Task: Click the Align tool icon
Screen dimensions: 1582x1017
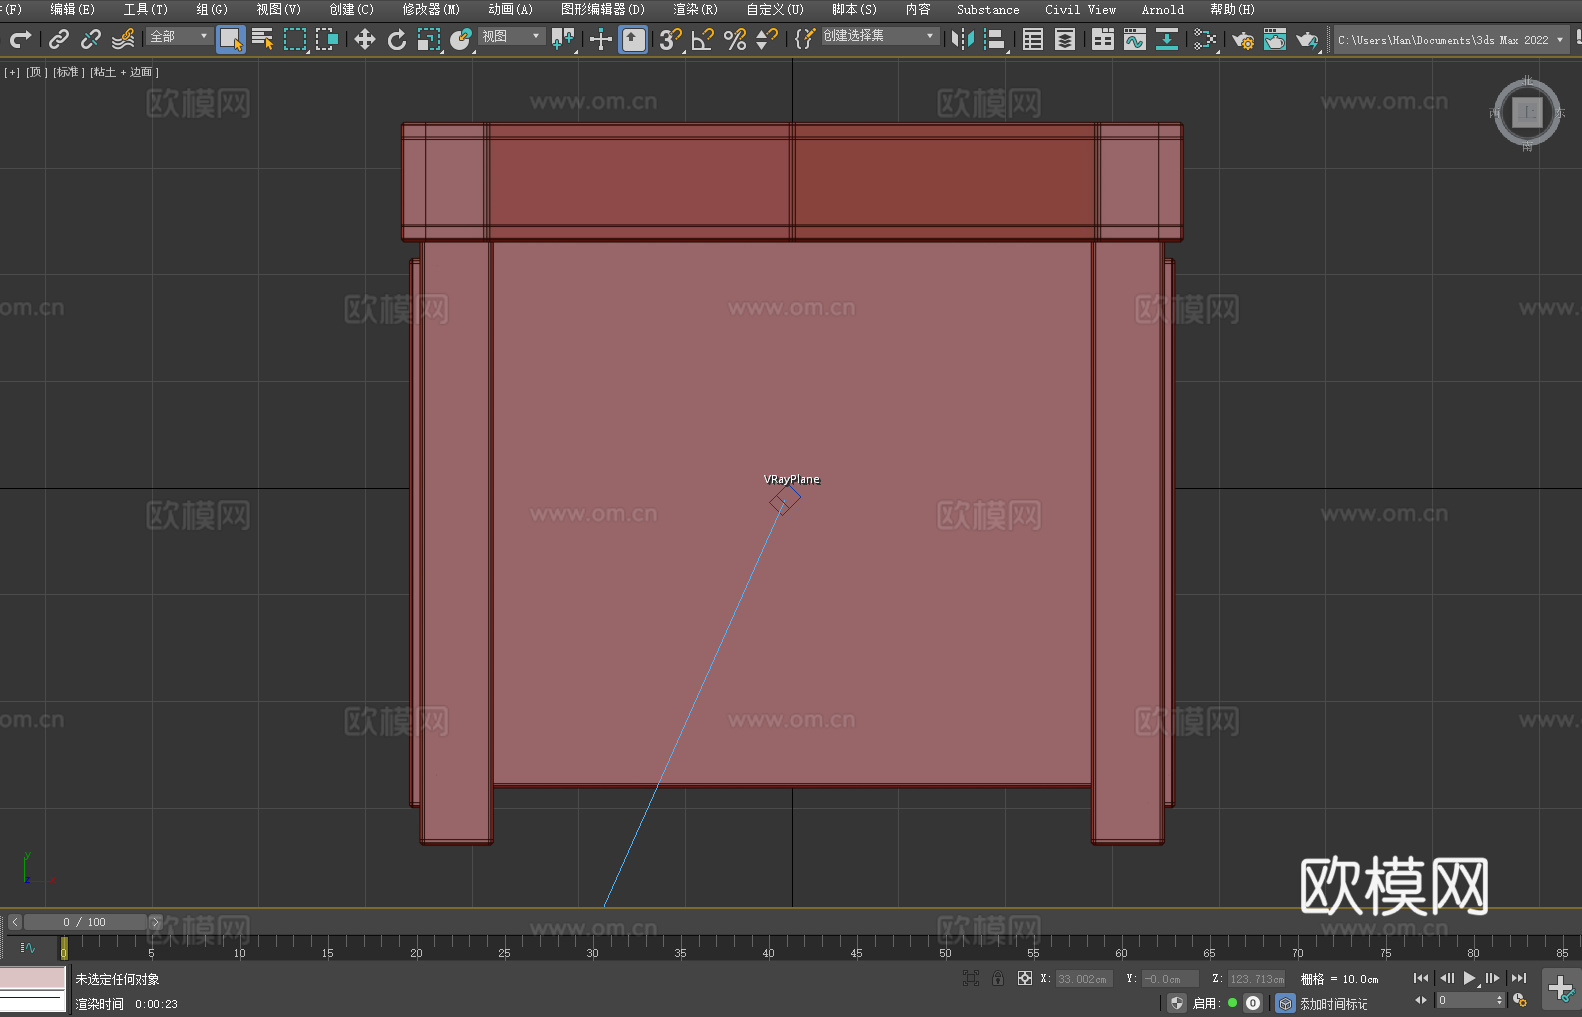Action: click(995, 40)
